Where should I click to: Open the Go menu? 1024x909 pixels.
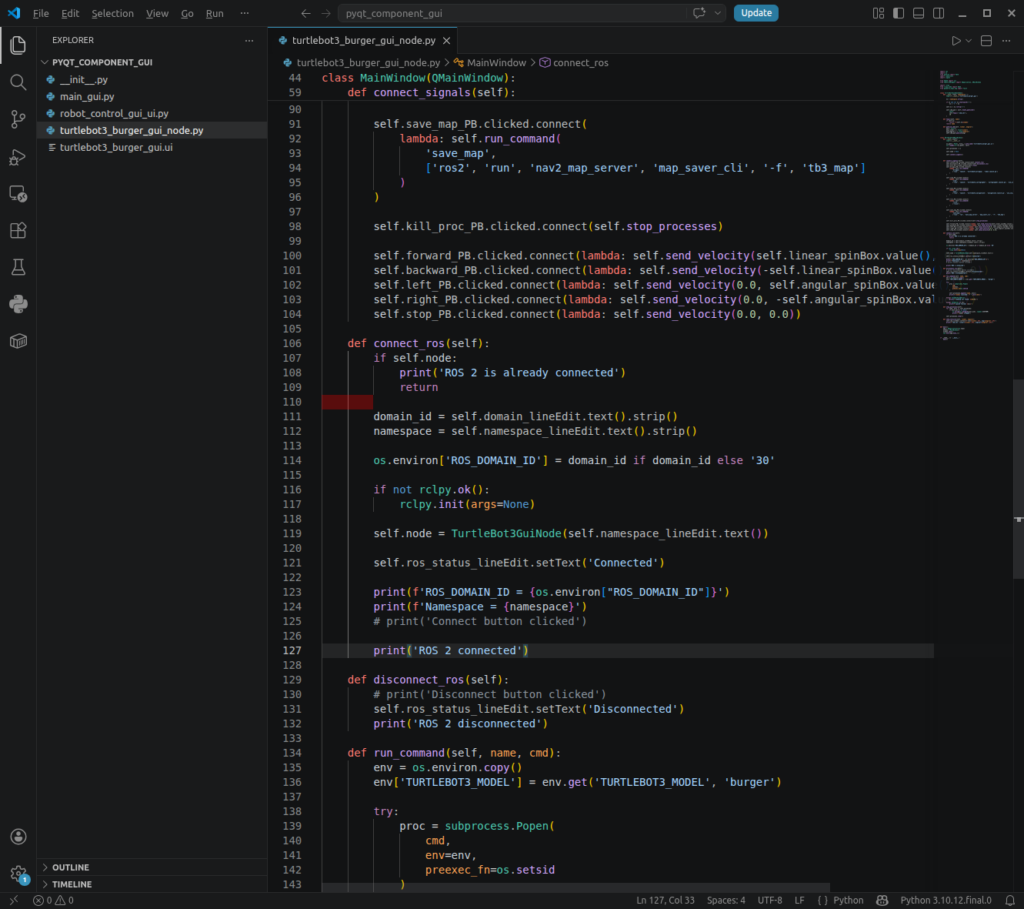click(187, 13)
